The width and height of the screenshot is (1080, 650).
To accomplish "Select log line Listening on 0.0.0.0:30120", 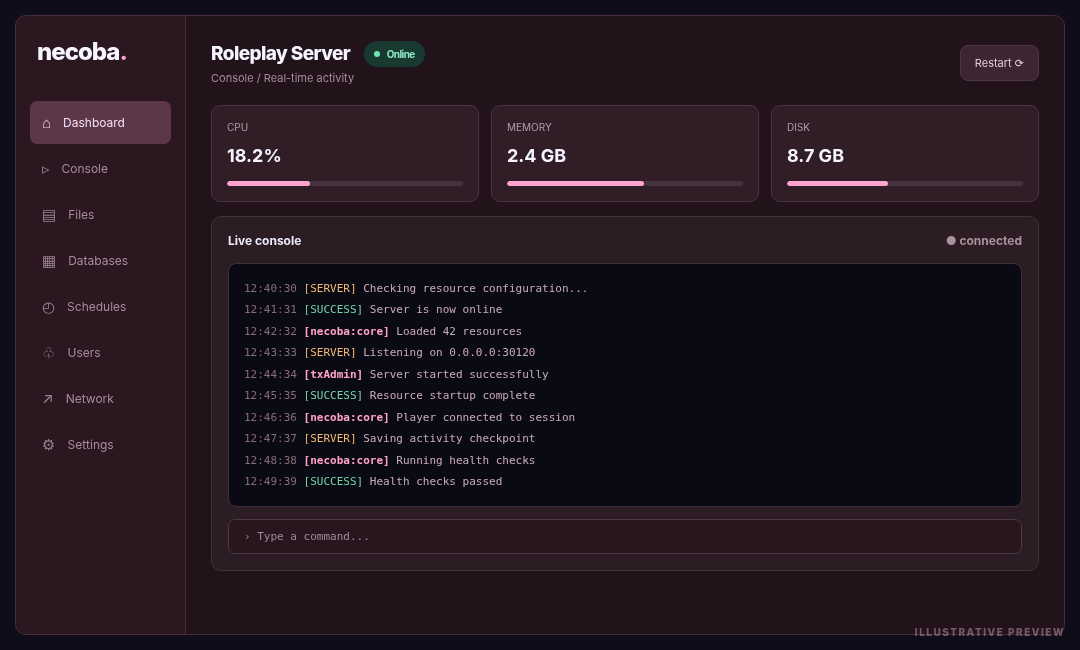I will click(x=389, y=353).
